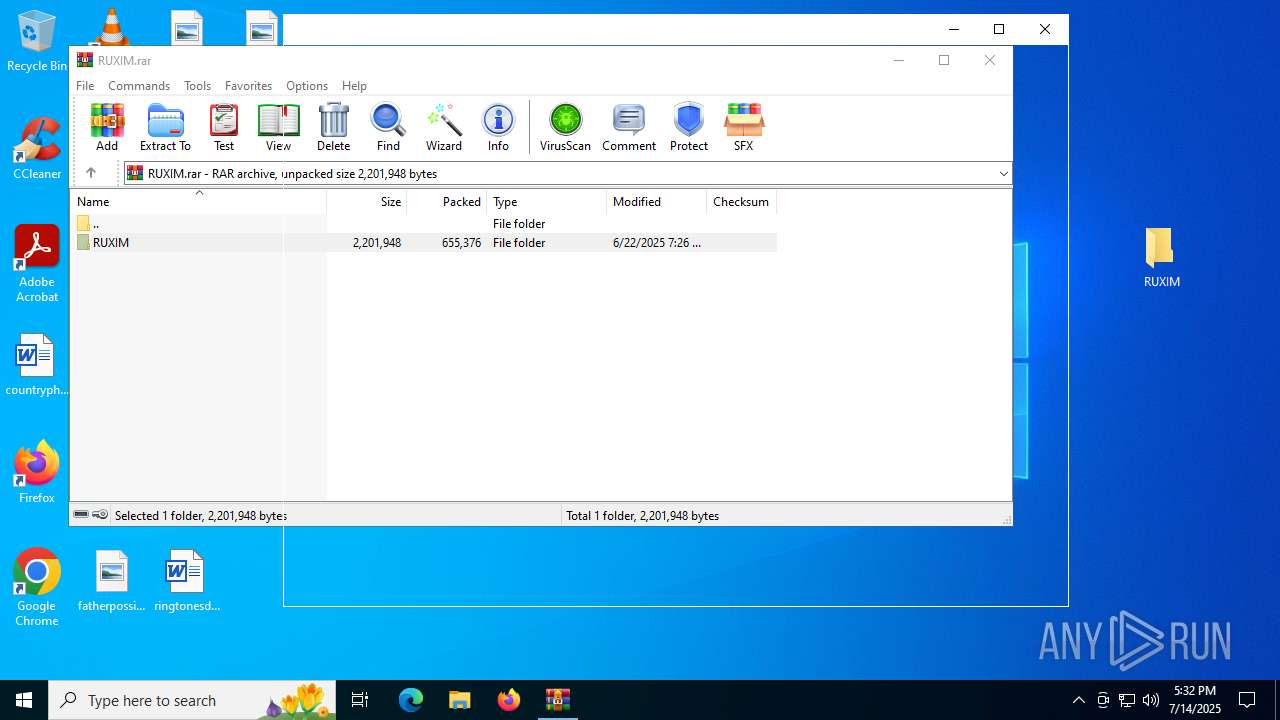Click the address bar showing RUXIM.rar
Screen dimensions: 1280x720
[567, 174]
